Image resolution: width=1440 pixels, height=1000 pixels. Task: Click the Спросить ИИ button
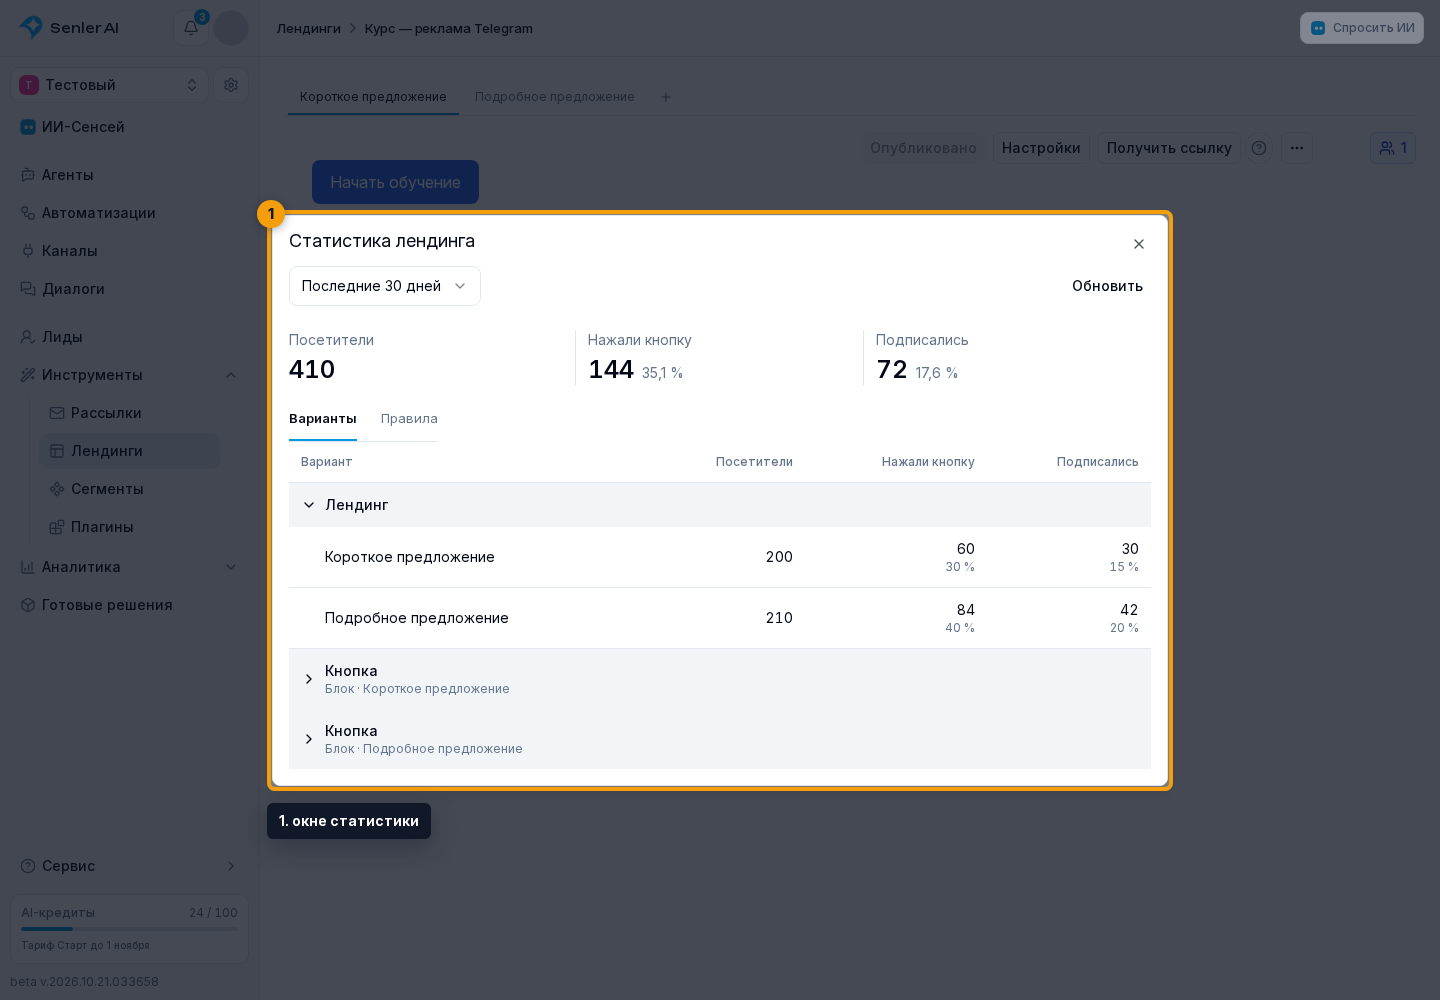1362,28
